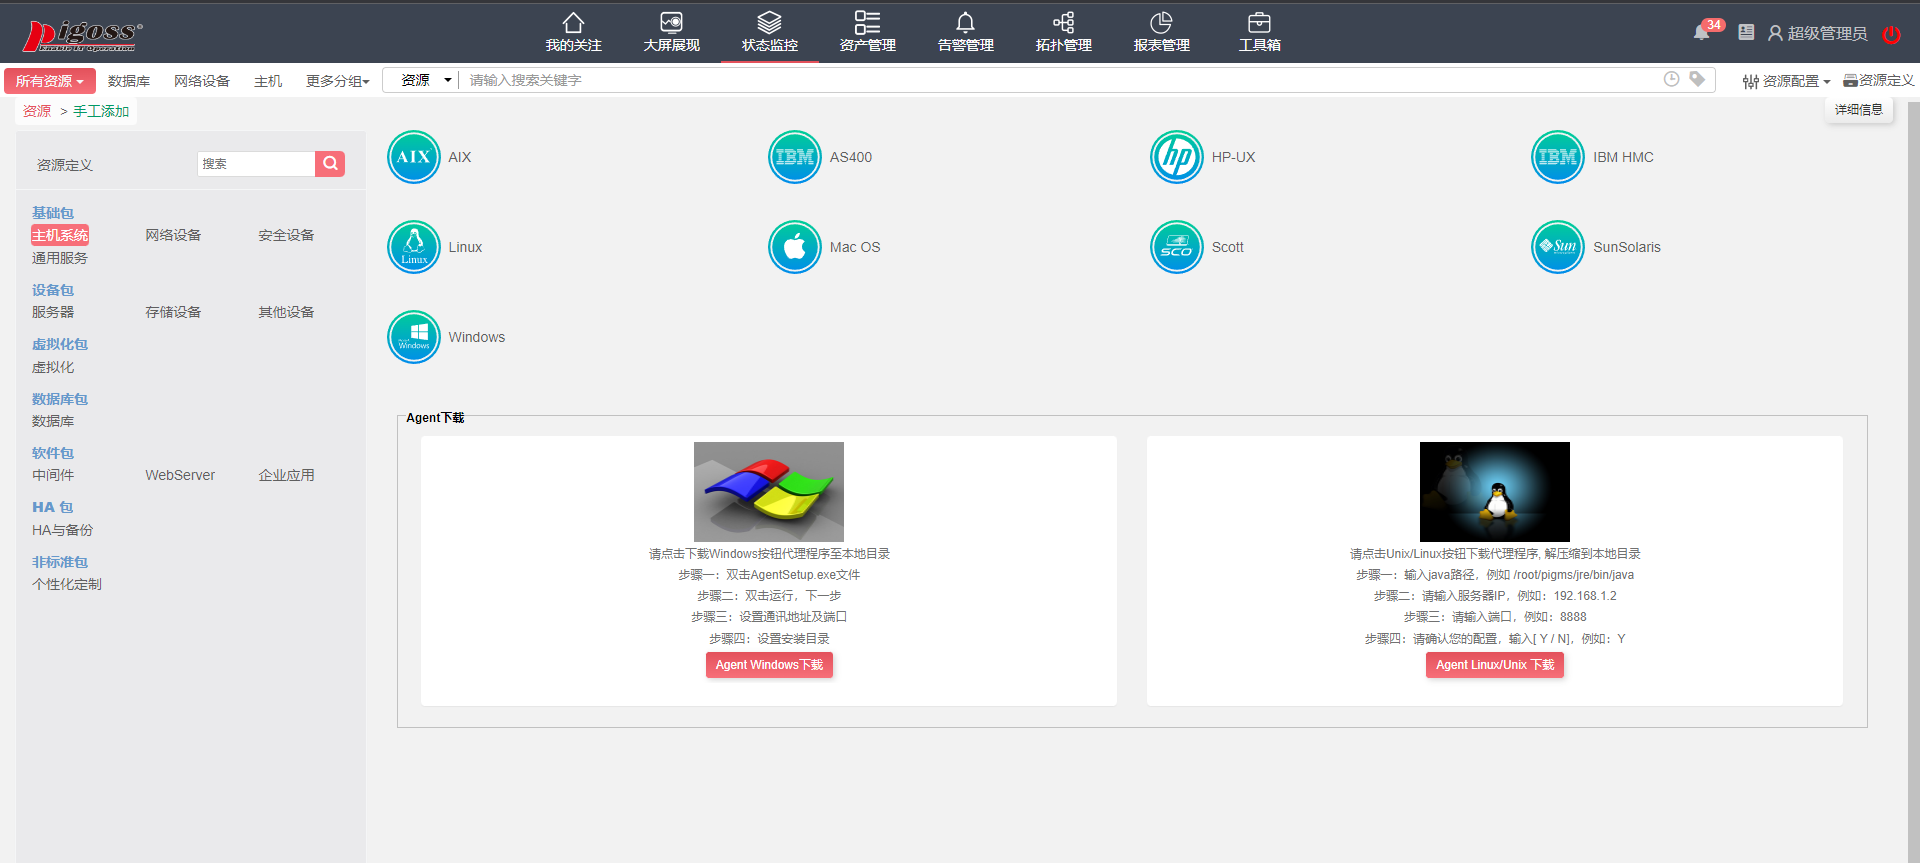Switch to 状态监控 tab

coord(769,32)
